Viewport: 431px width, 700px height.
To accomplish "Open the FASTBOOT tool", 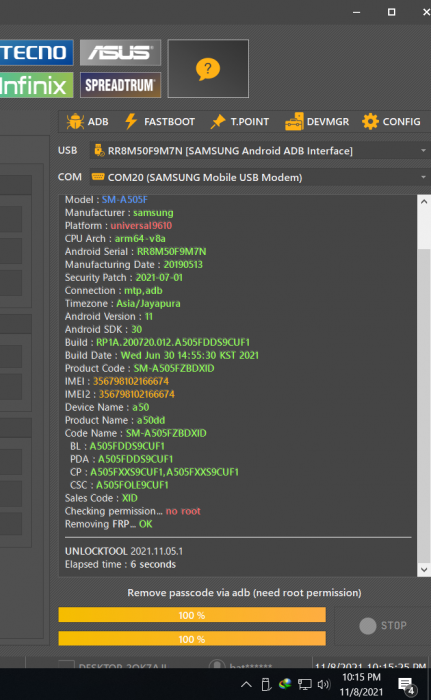I will coord(160,121).
